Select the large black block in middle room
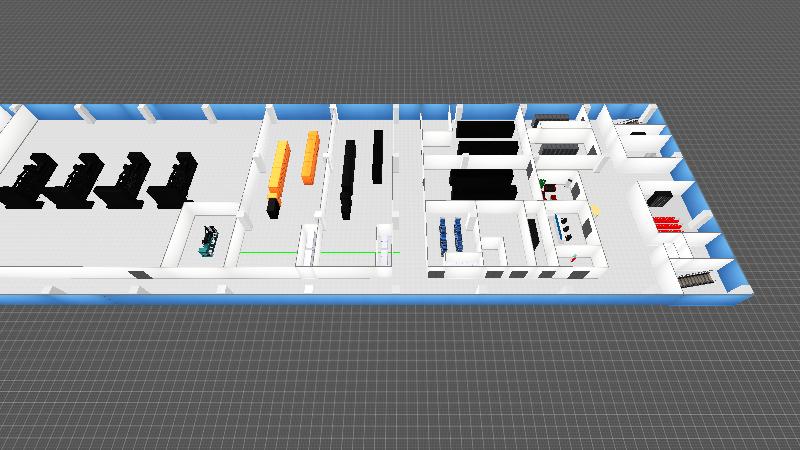The image size is (800, 450). (484, 183)
